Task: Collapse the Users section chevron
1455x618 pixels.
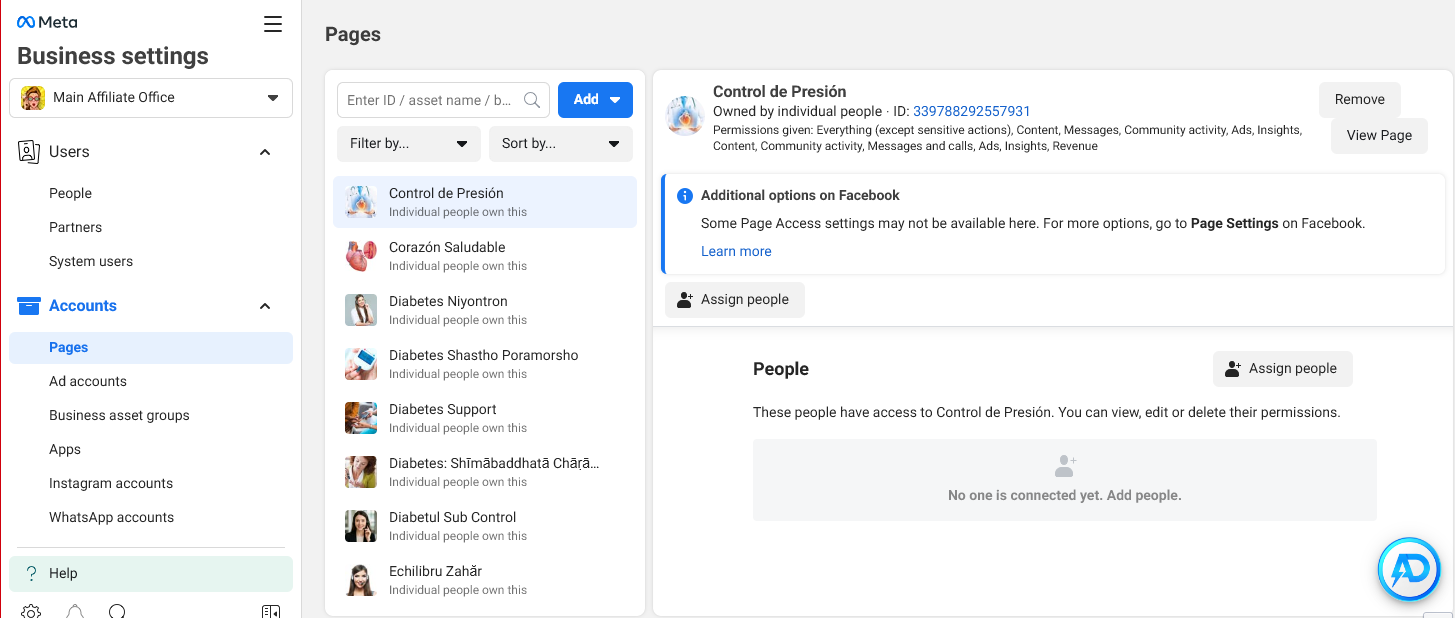Action: pos(265,152)
